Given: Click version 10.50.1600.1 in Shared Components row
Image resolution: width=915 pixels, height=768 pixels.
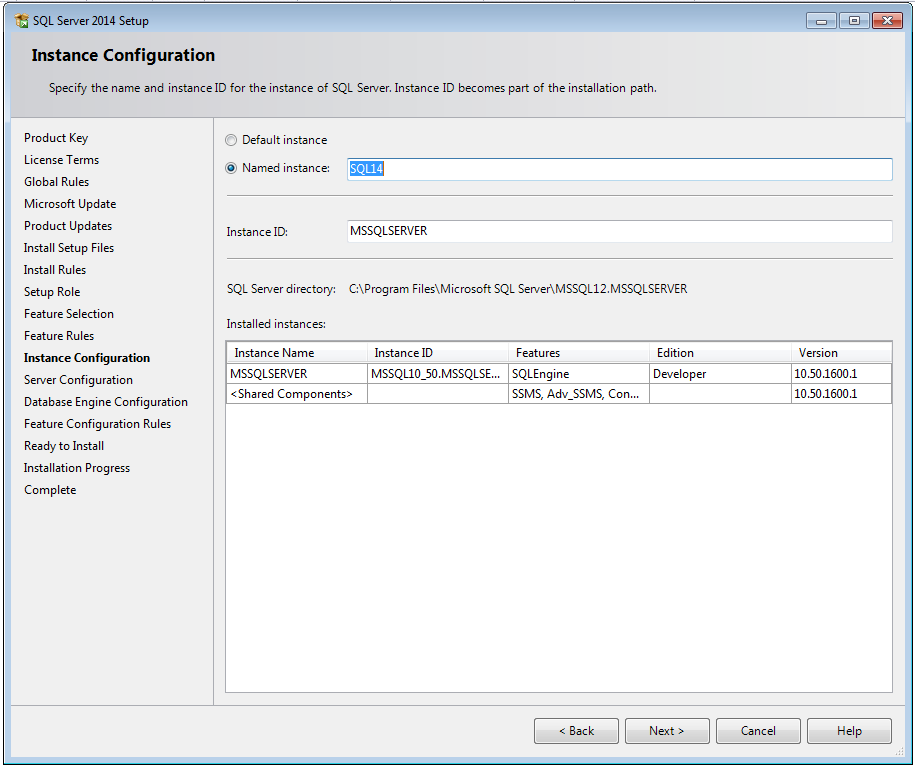Looking at the screenshot, I should (x=841, y=394).
